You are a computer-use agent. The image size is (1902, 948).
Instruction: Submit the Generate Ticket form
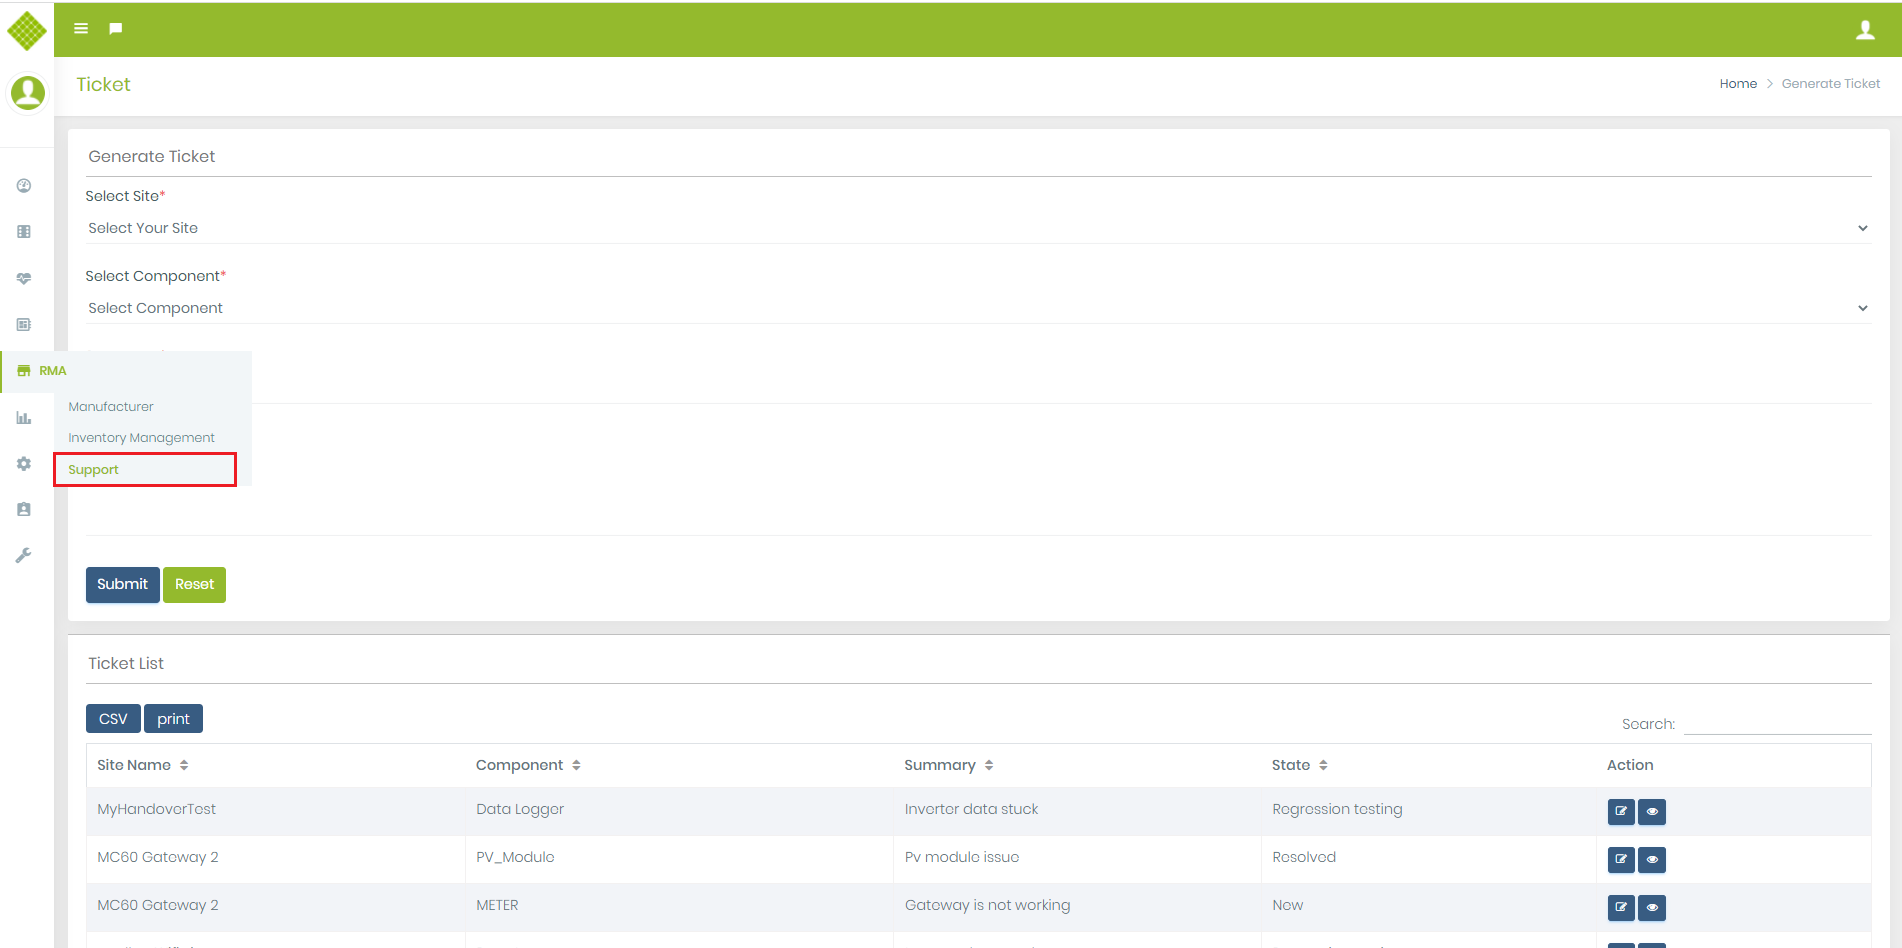point(122,584)
